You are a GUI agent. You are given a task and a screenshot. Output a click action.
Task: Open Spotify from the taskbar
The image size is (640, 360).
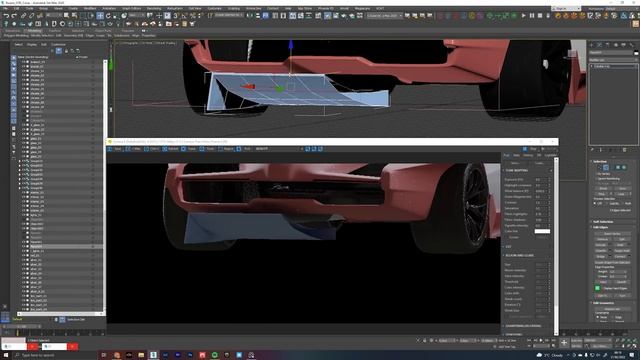[214, 355]
